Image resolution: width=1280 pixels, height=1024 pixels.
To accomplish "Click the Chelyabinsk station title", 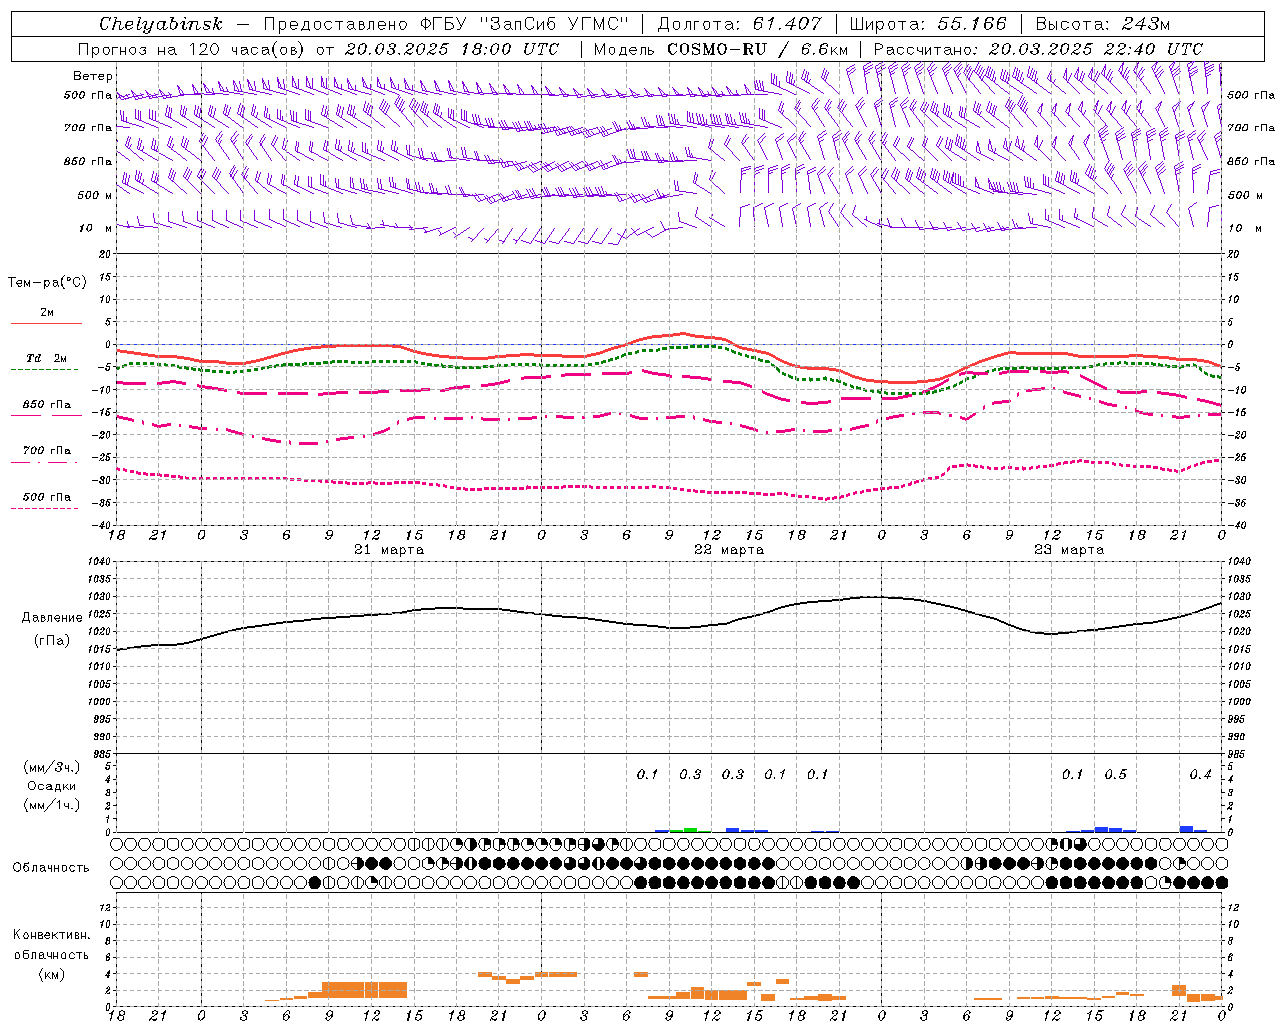I will click(161, 24).
